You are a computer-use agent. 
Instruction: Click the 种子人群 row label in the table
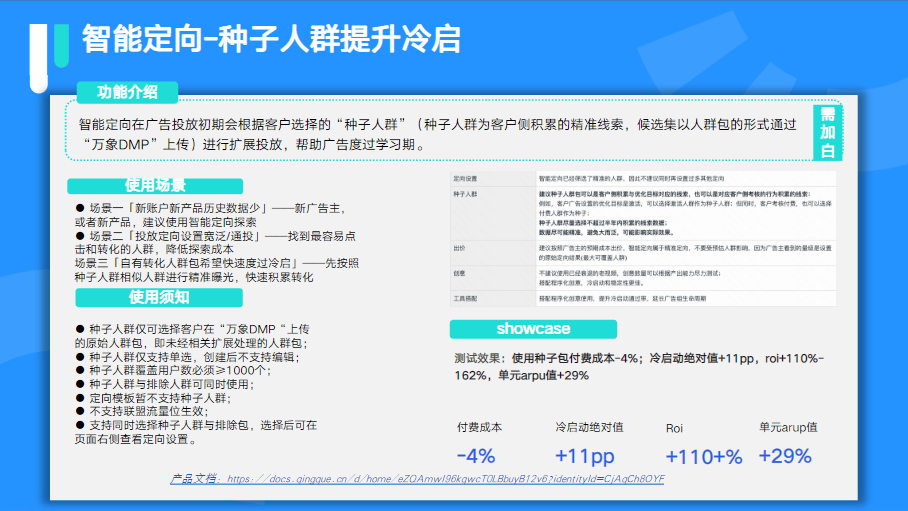465,195
